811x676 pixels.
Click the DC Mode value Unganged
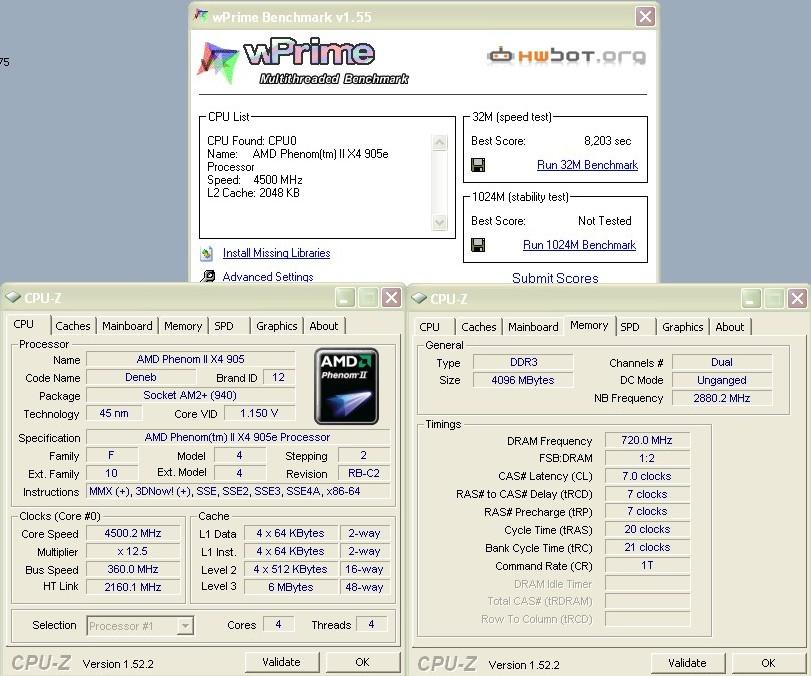pyautogui.click(x=722, y=380)
